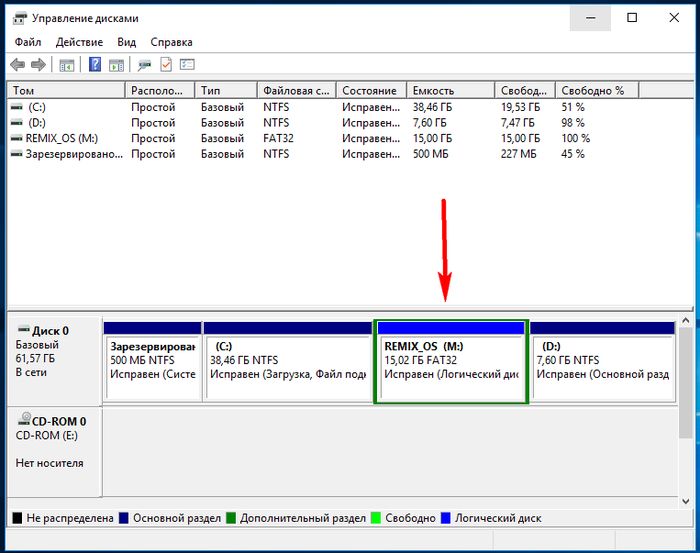Click the properties icon with red checkmark
This screenshot has width=700, height=553.
coord(166,65)
